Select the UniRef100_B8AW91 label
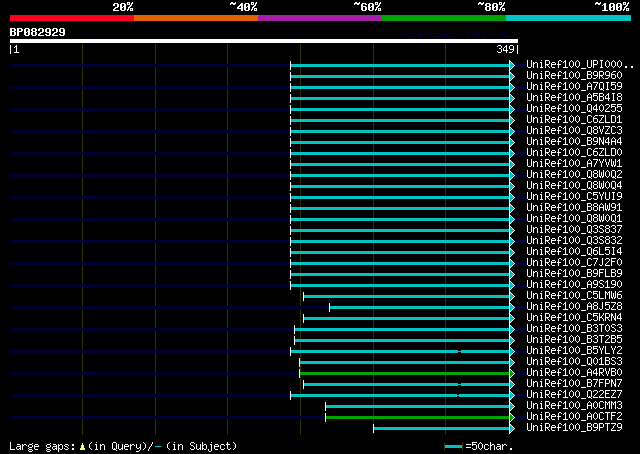Image resolution: width=640 pixels, height=454 pixels. pyautogui.click(x=574, y=208)
